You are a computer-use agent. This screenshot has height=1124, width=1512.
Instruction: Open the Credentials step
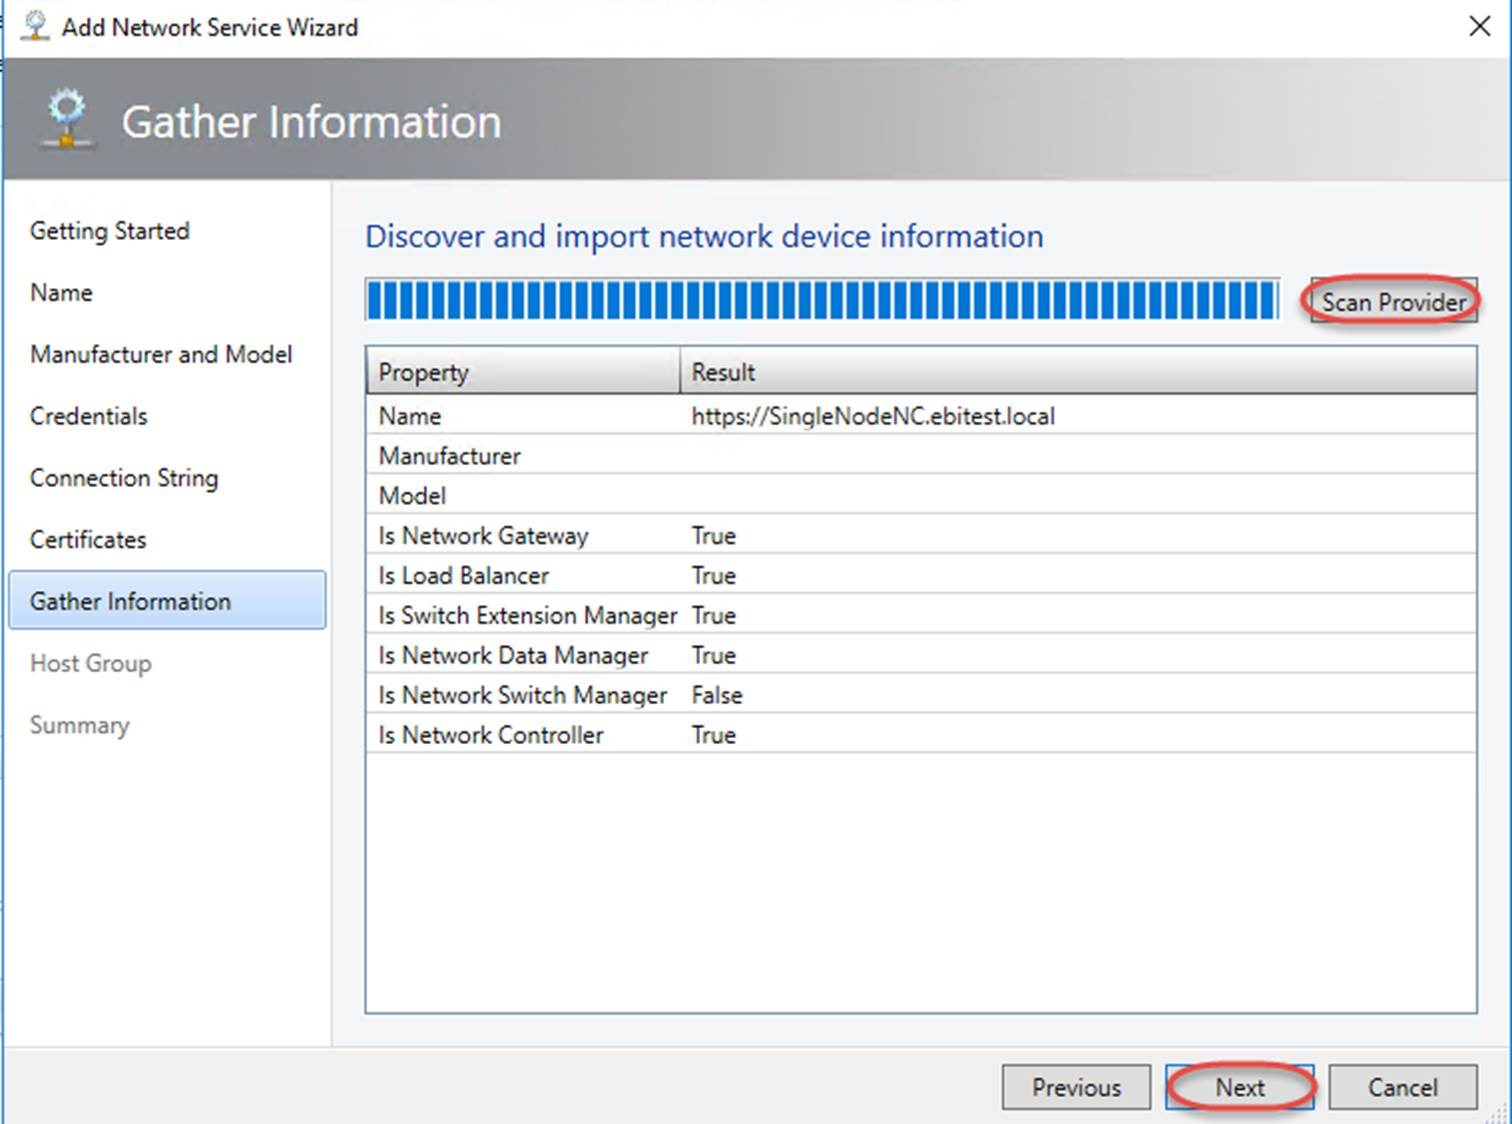click(89, 416)
